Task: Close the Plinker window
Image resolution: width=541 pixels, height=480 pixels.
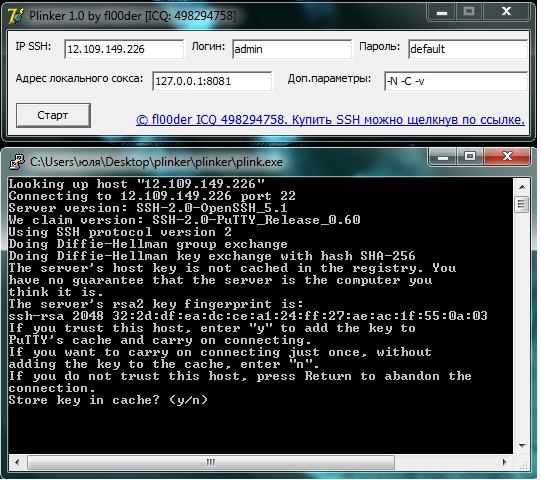Action: point(506,12)
